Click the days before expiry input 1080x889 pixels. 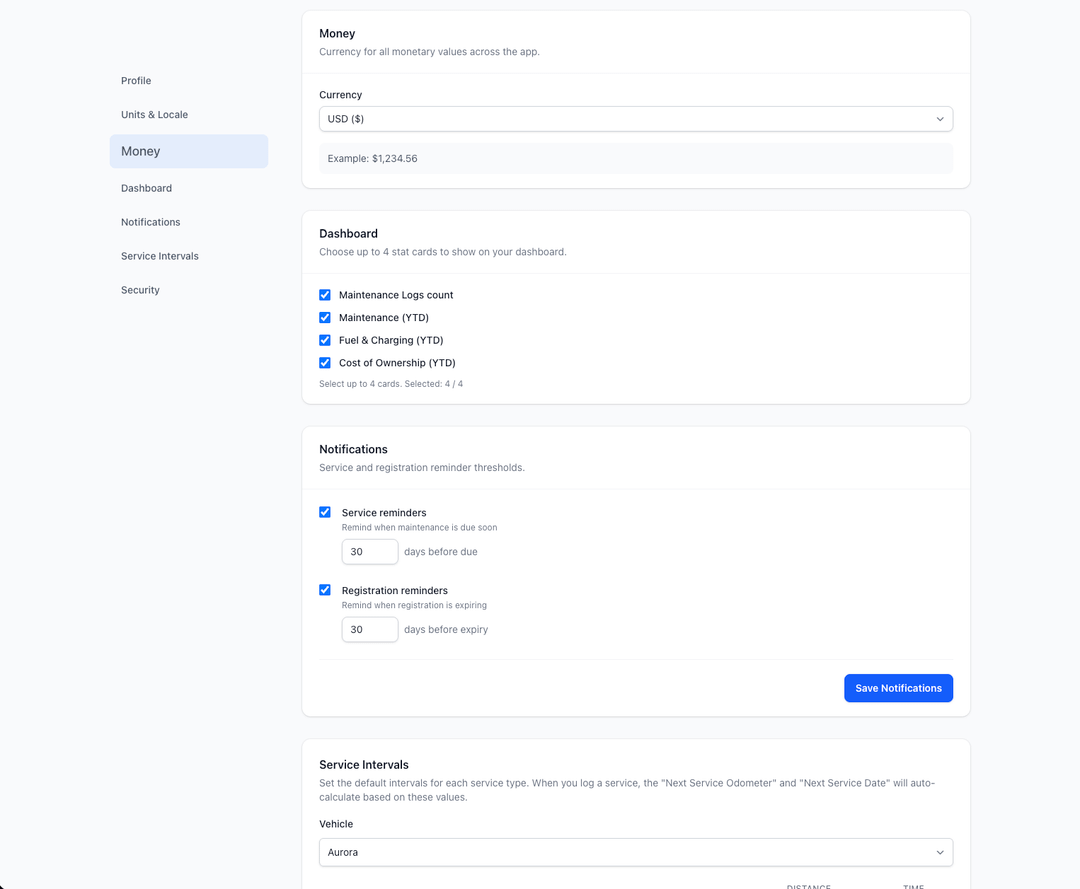pos(369,630)
